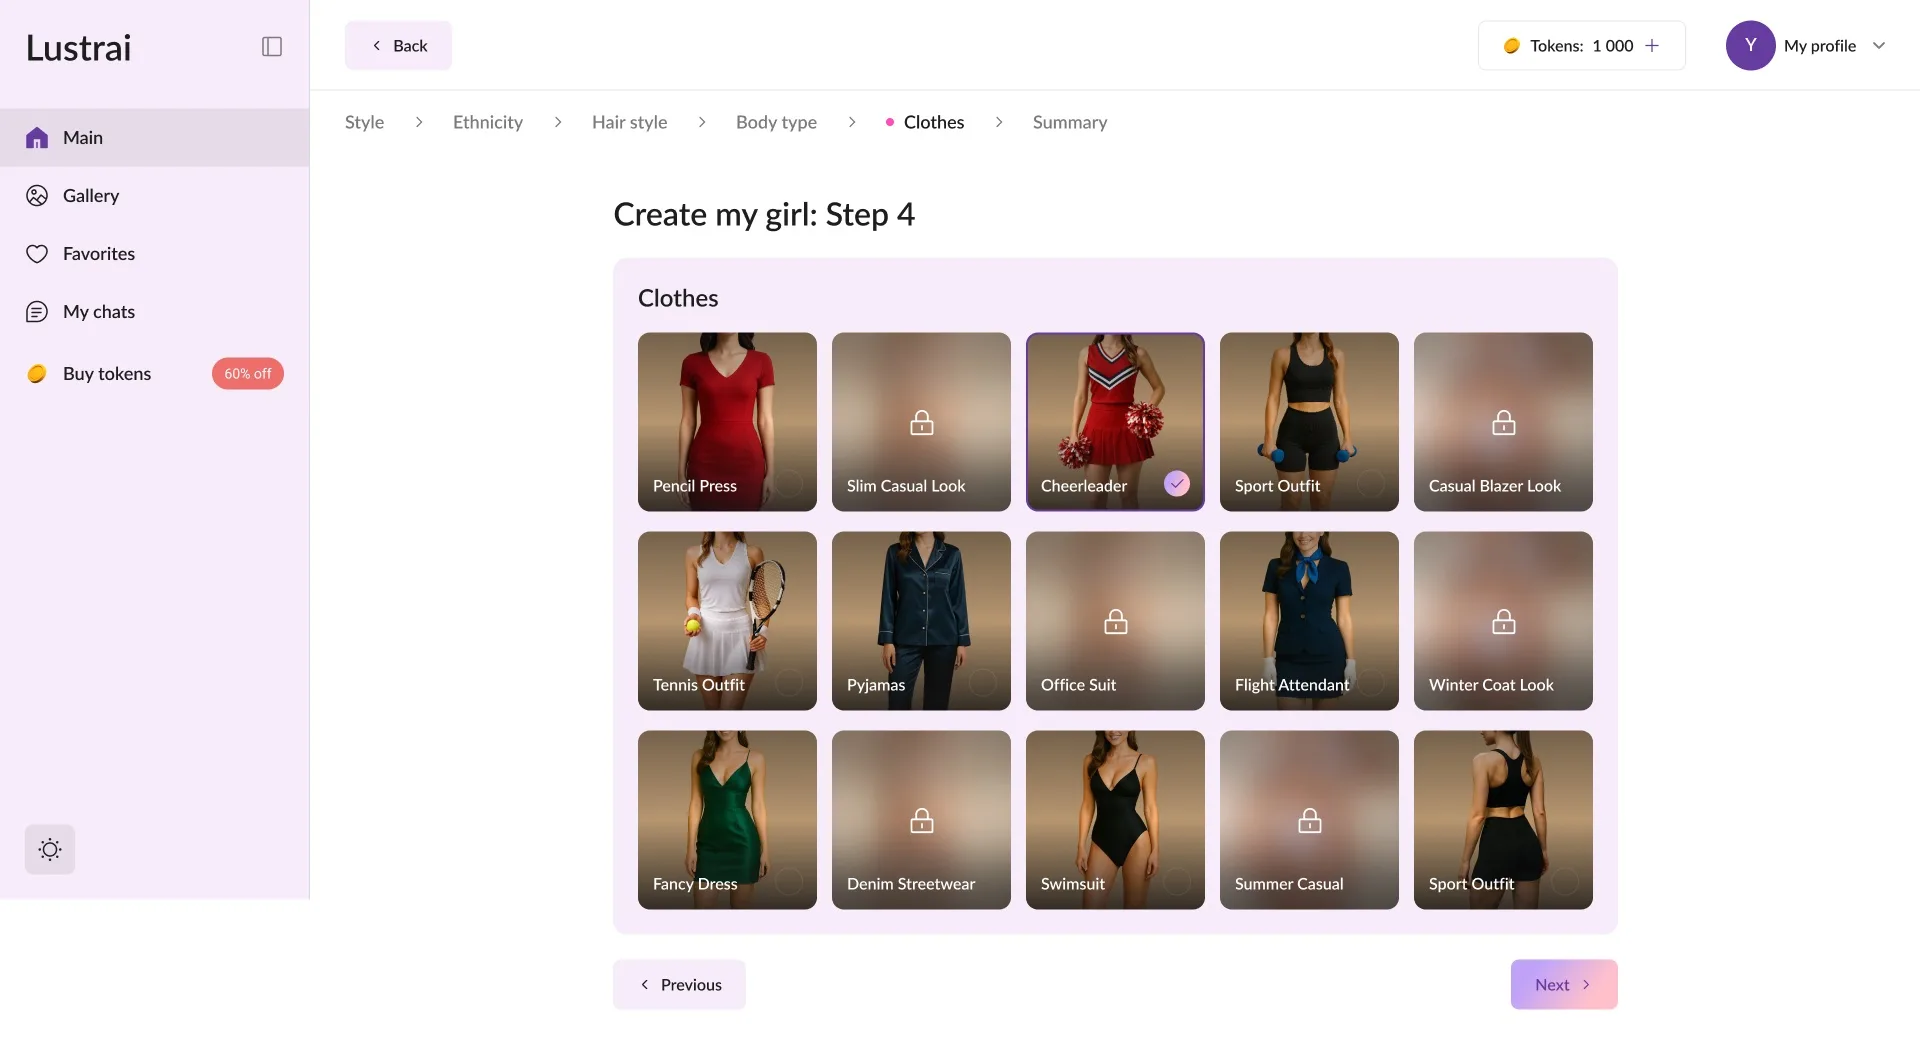Click the lock icon on Winter Coat Look
This screenshot has width=1920, height=1039.
1503,622
